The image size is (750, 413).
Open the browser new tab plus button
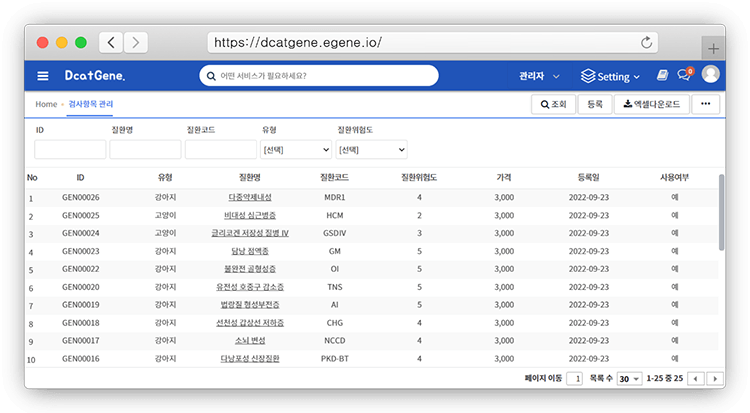click(x=713, y=48)
